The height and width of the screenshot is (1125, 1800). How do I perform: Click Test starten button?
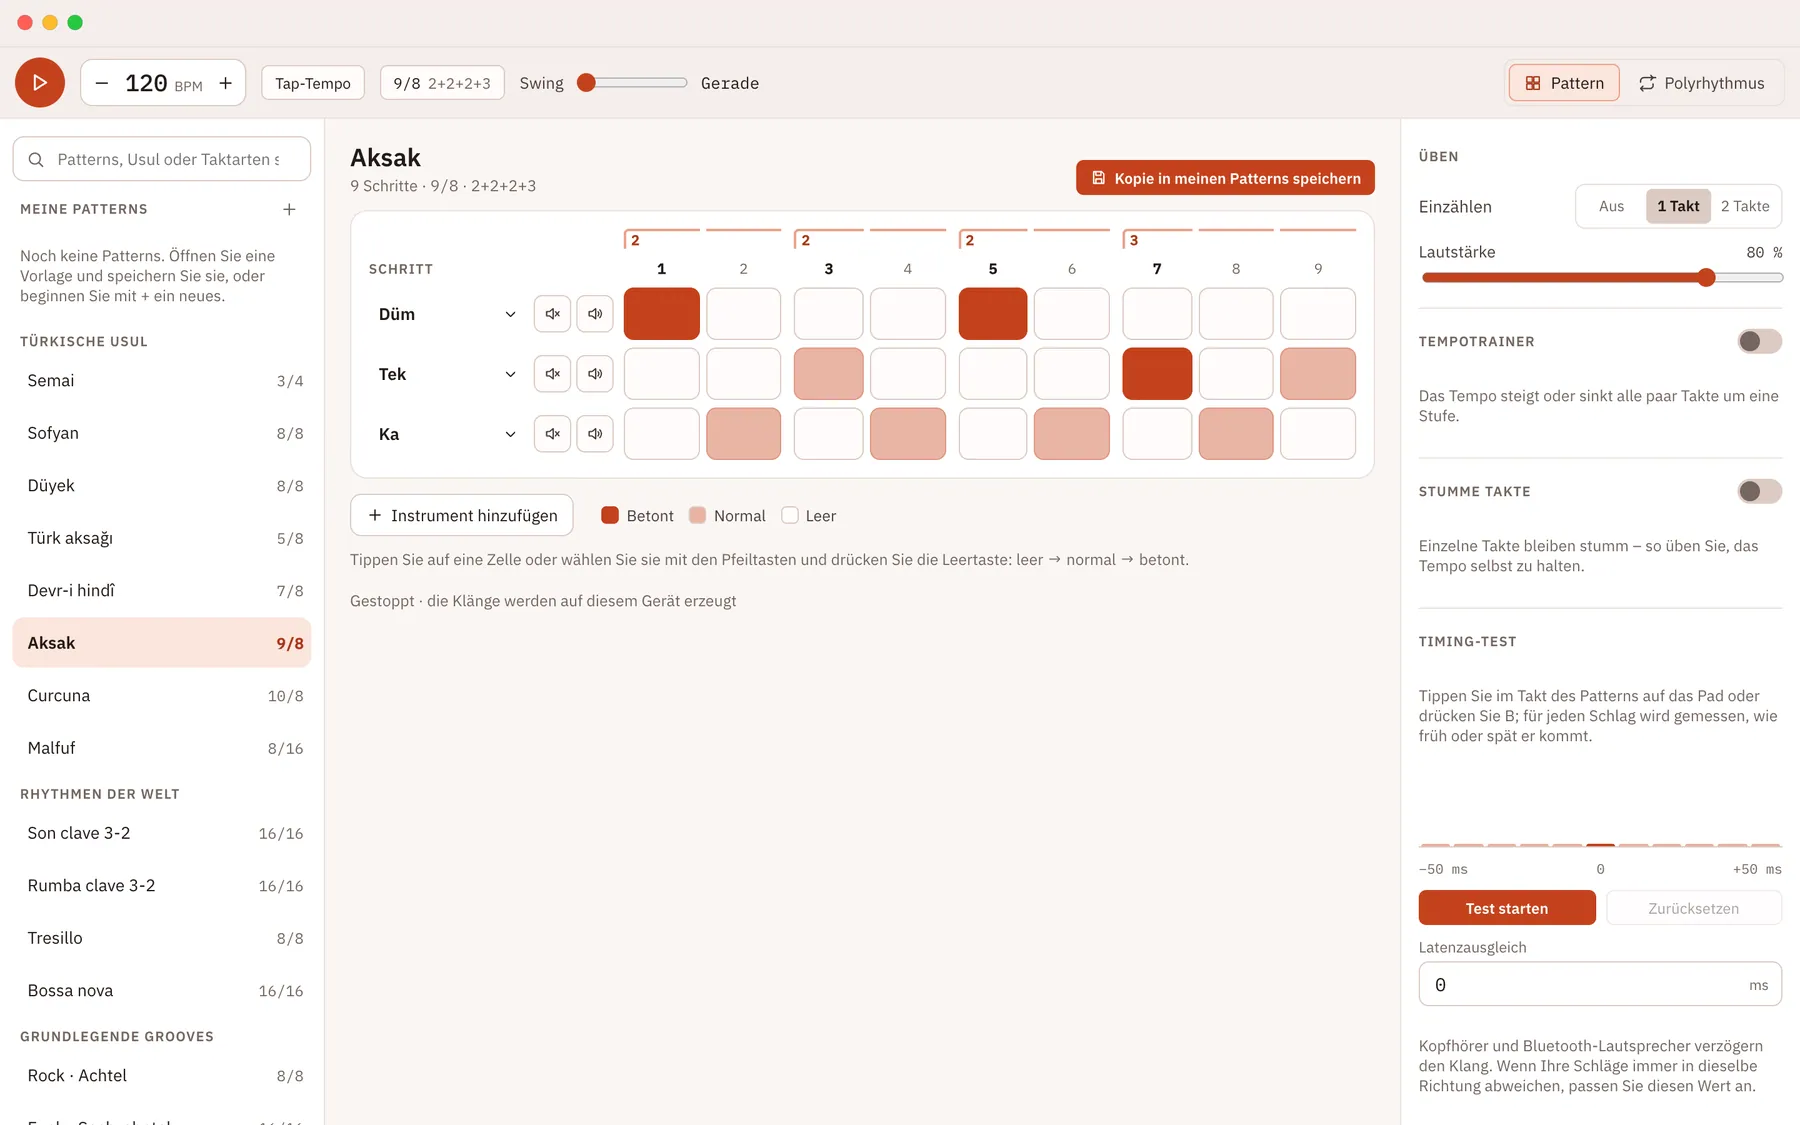tap(1507, 908)
